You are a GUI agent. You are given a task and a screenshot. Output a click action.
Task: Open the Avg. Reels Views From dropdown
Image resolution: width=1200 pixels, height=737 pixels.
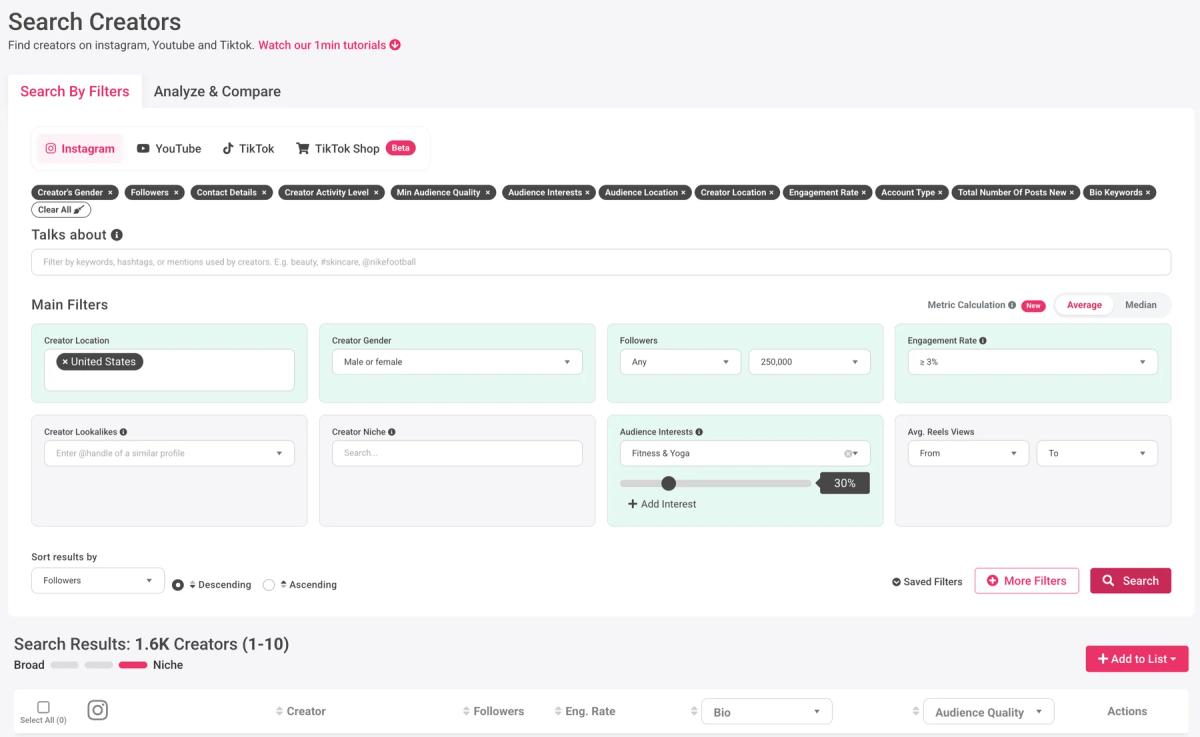click(x=968, y=453)
